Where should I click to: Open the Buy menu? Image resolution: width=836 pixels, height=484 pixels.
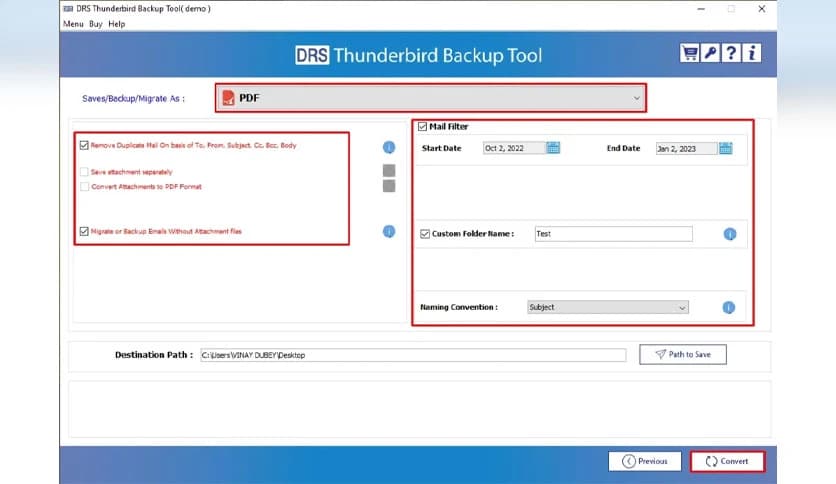(95, 24)
